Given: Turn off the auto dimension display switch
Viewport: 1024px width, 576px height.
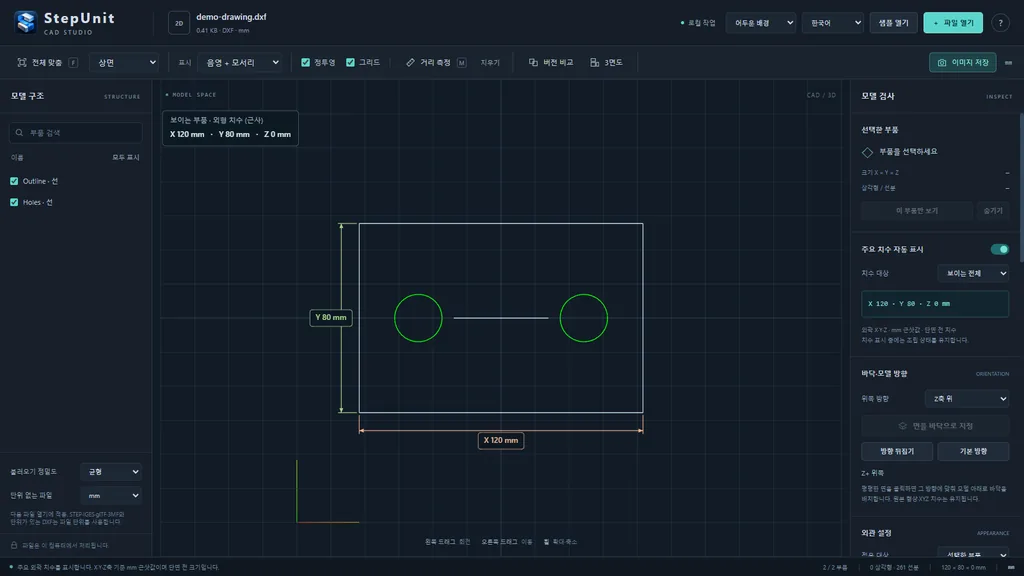Looking at the screenshot, I should point(999,249).
